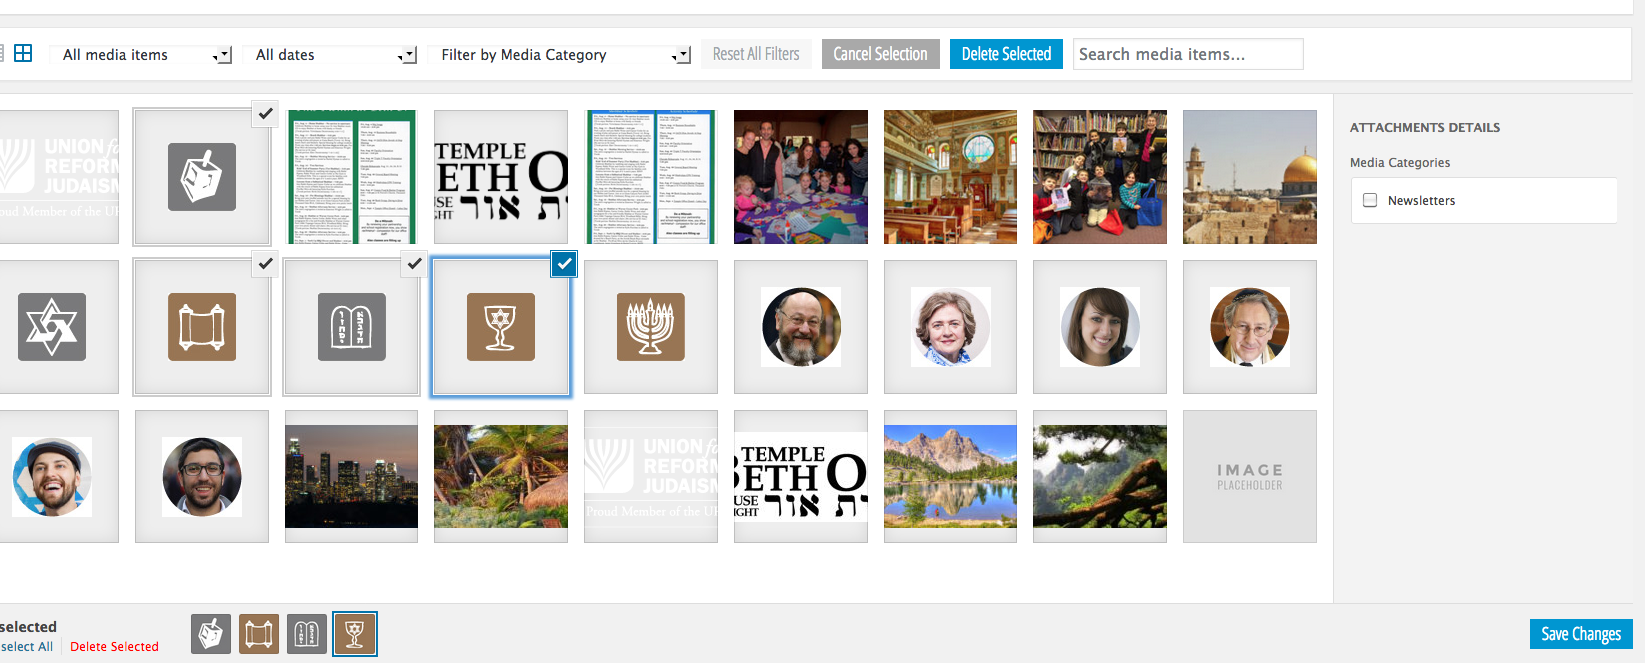This screenshot has width=1645, height=663.
Task: Click the red Delete Selected link
Action: 114,647
